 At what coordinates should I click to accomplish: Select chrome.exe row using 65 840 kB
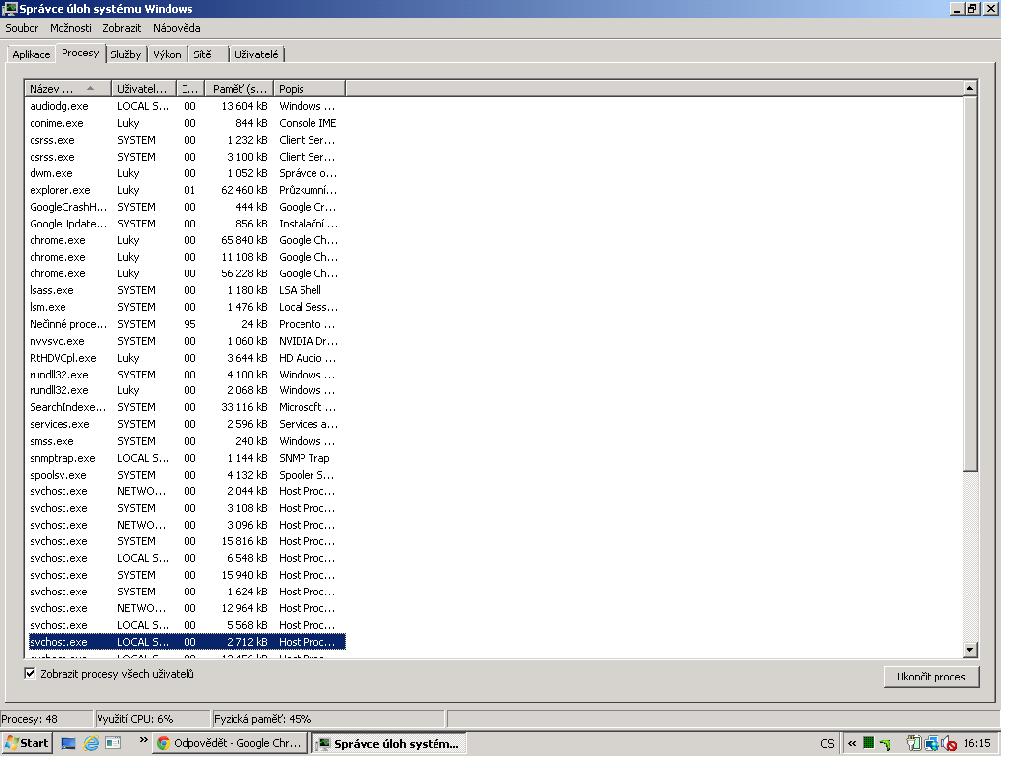[185, 240]
